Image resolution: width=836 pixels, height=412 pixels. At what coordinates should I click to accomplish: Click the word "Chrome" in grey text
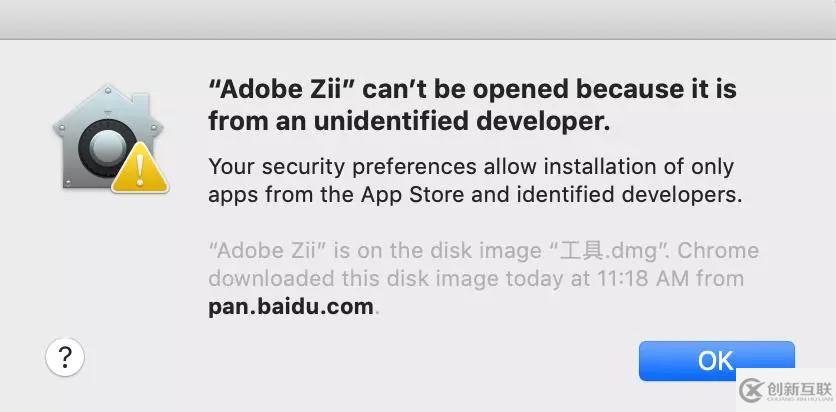716,250
